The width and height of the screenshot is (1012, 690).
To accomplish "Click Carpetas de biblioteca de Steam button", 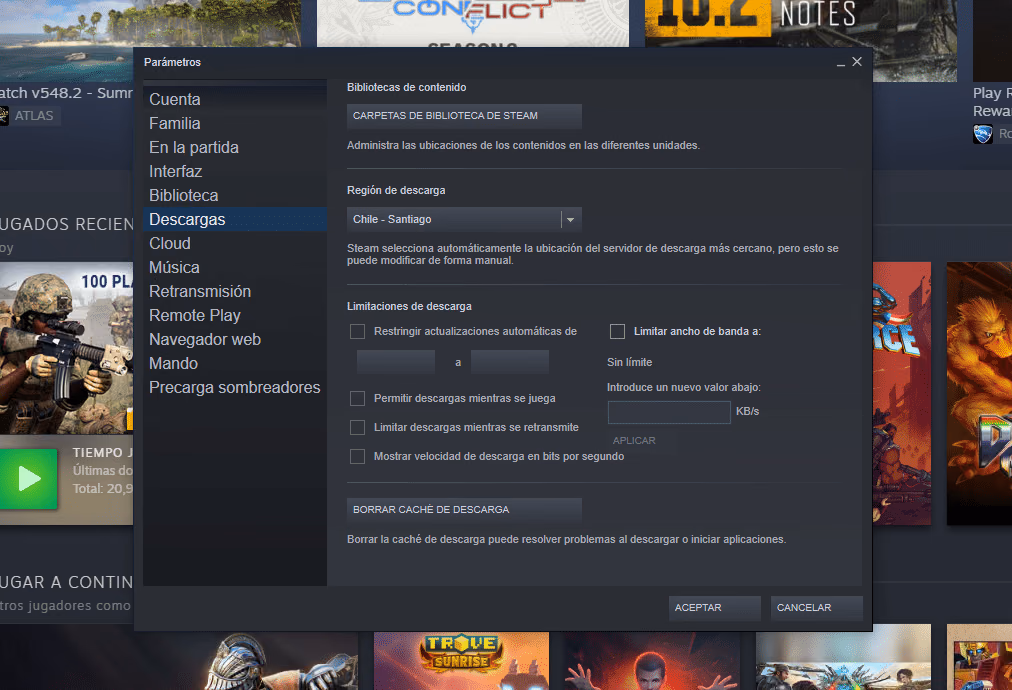I will 464,116.
